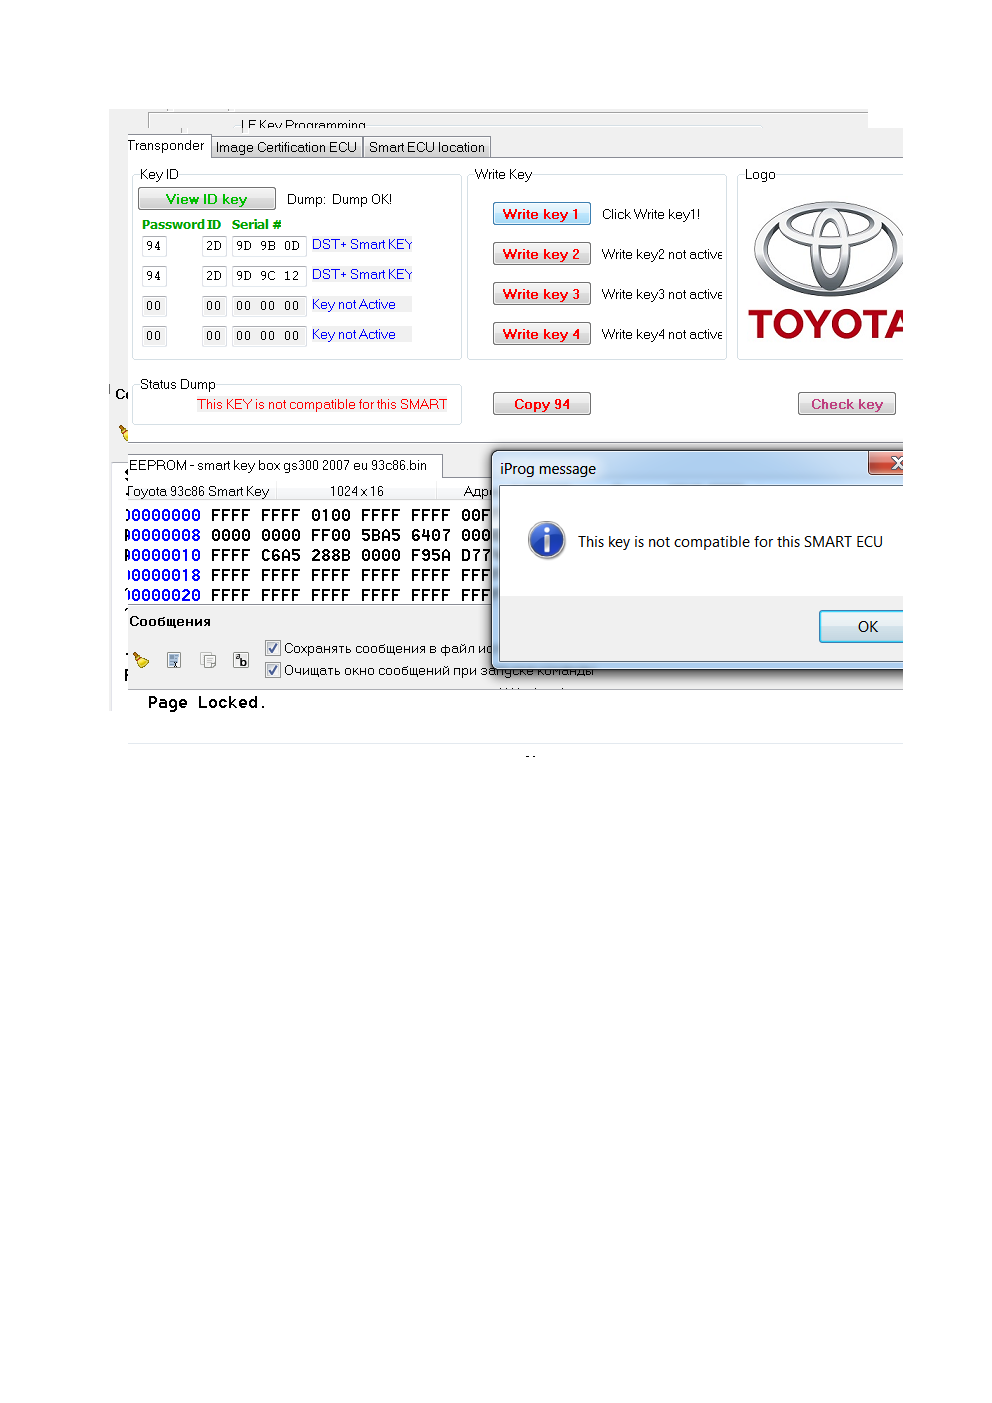992x1403 pixels.
Task: Click the broom clear-messages icon
Action: pyautogui.click(x=141, y=660)
